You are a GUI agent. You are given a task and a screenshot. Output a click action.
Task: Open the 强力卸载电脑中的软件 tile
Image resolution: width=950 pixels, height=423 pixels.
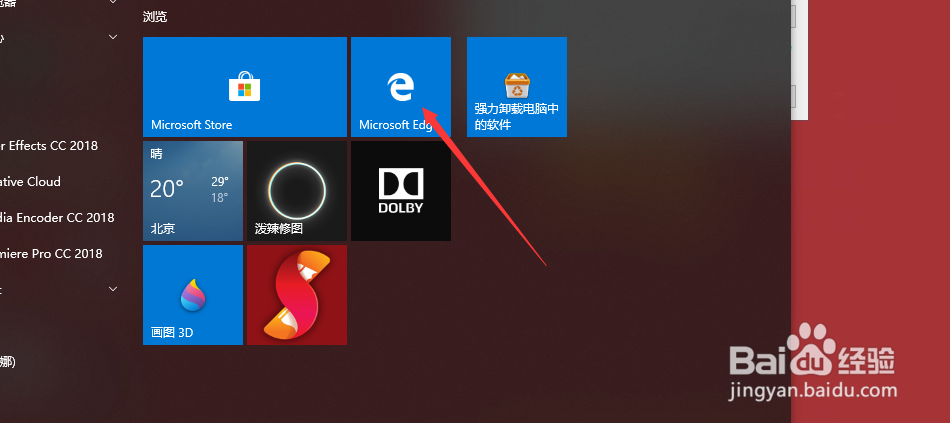click(x=517, y=87)
